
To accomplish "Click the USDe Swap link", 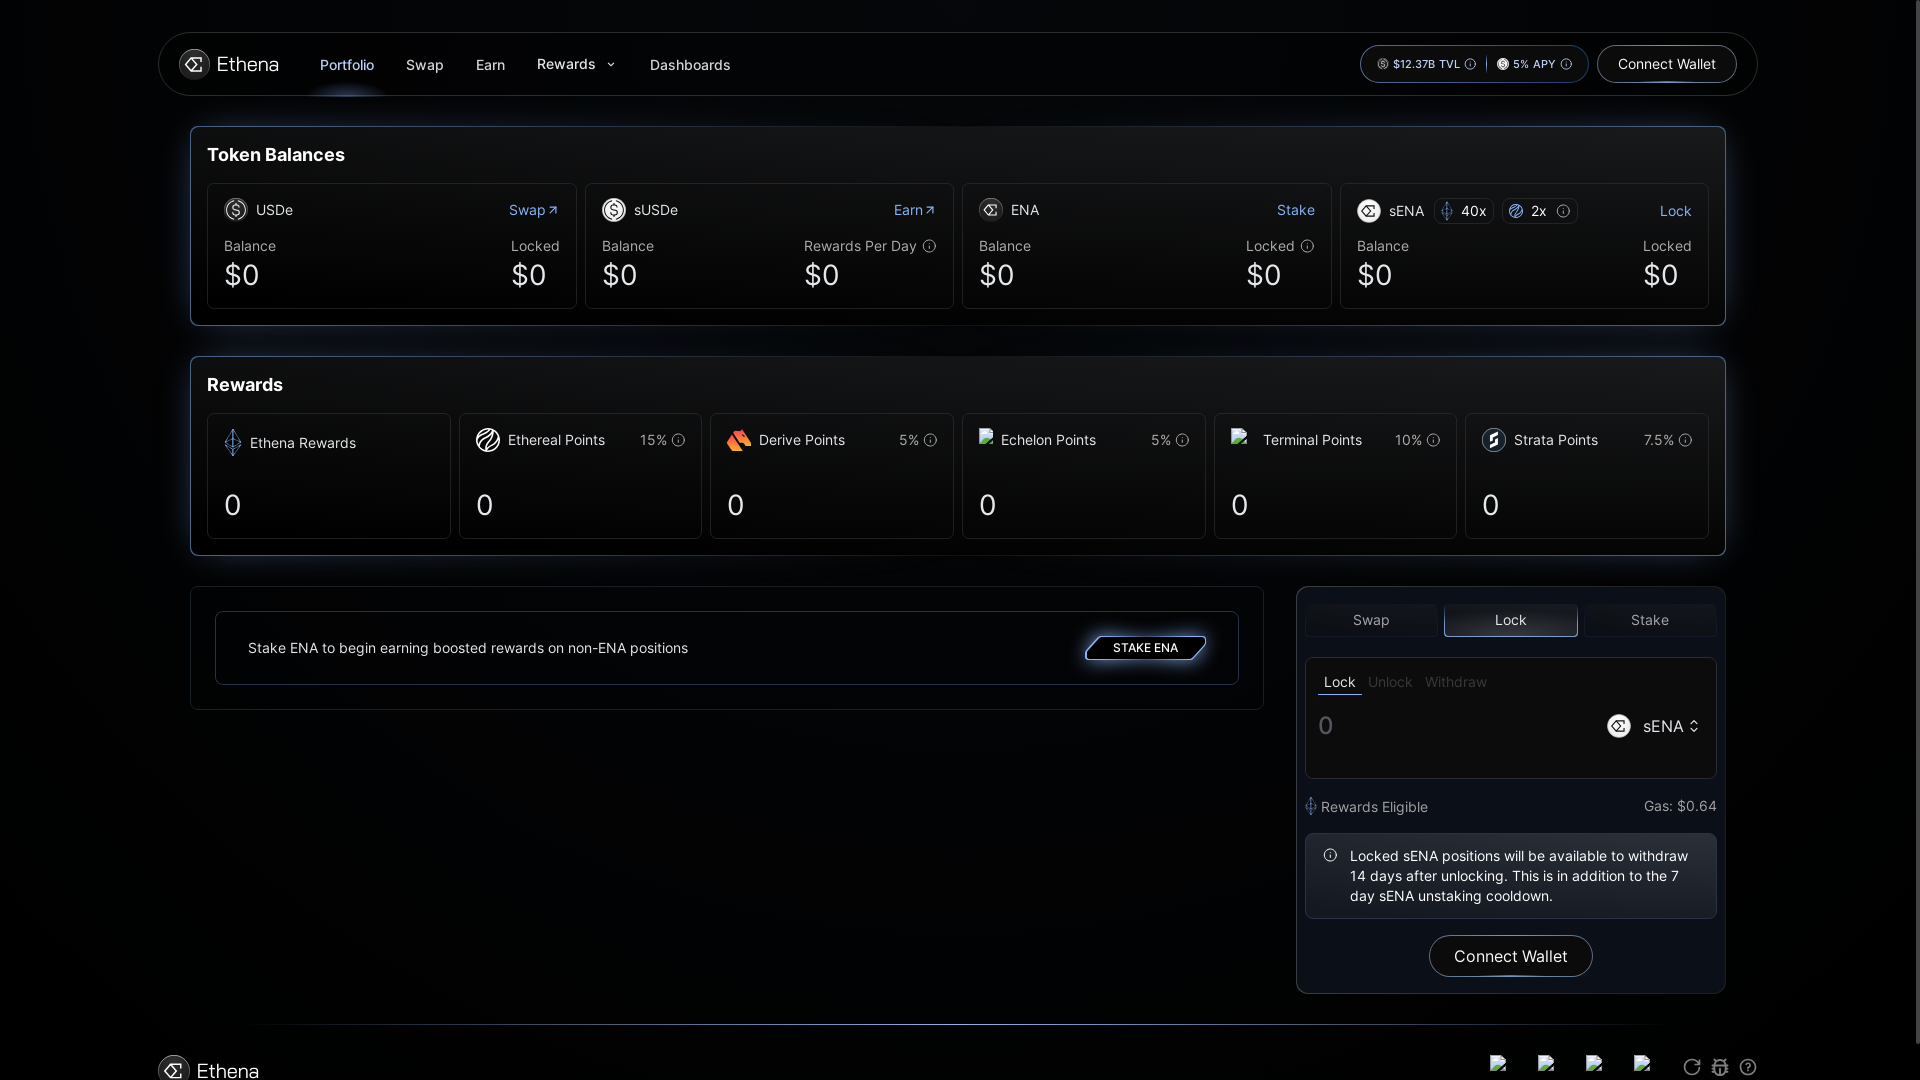I will pos(534,210).
